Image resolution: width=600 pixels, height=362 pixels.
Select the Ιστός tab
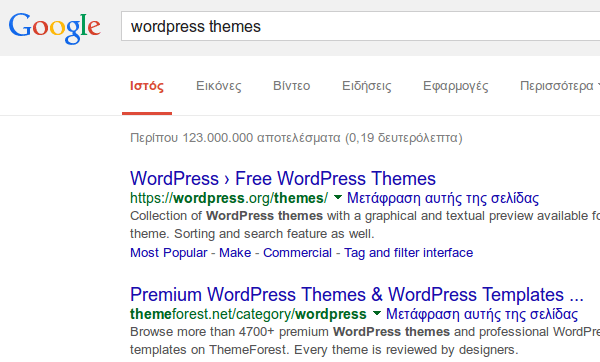tap(147, 86)
